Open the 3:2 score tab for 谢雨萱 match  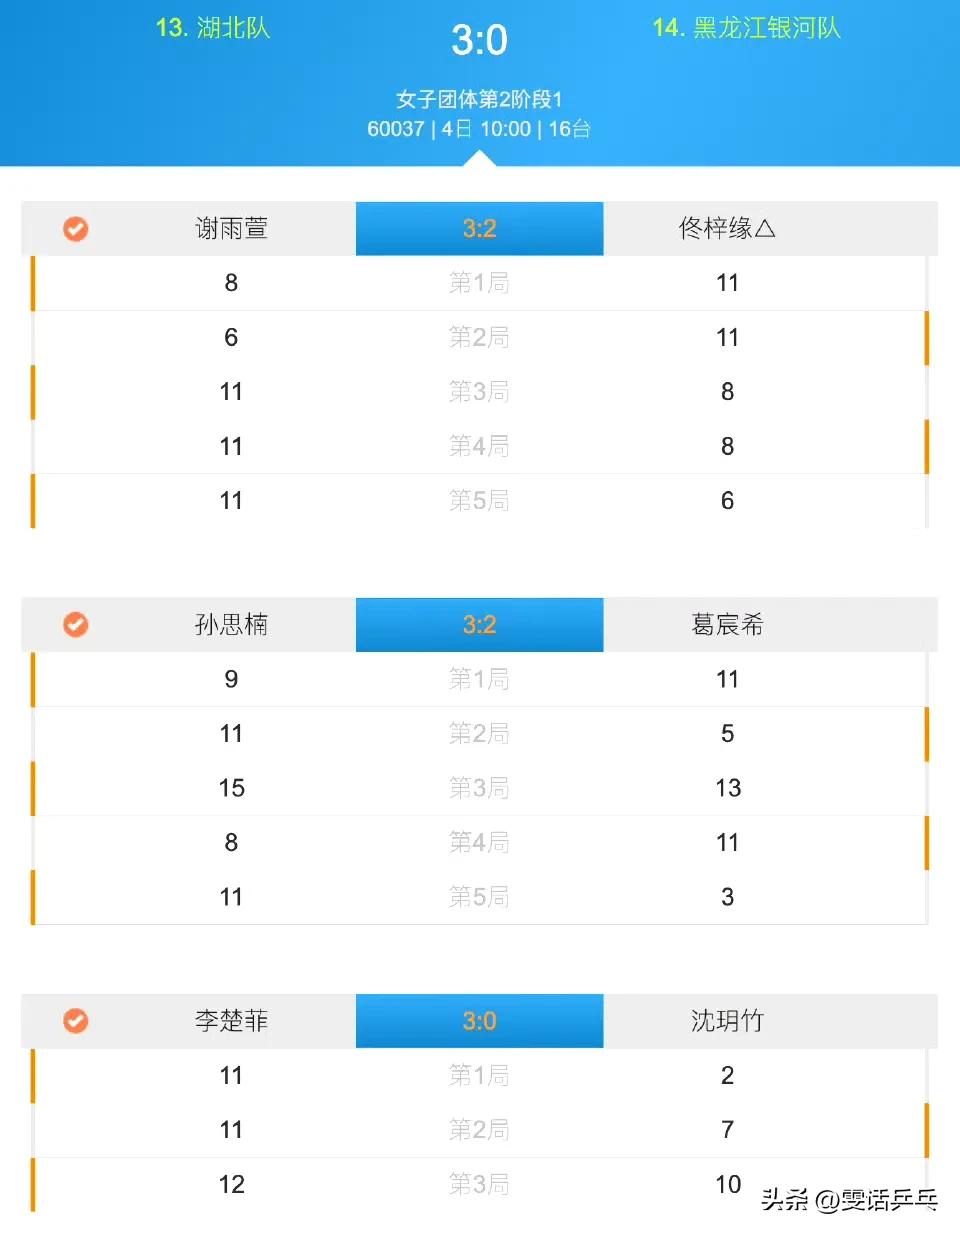click(480, 229)
